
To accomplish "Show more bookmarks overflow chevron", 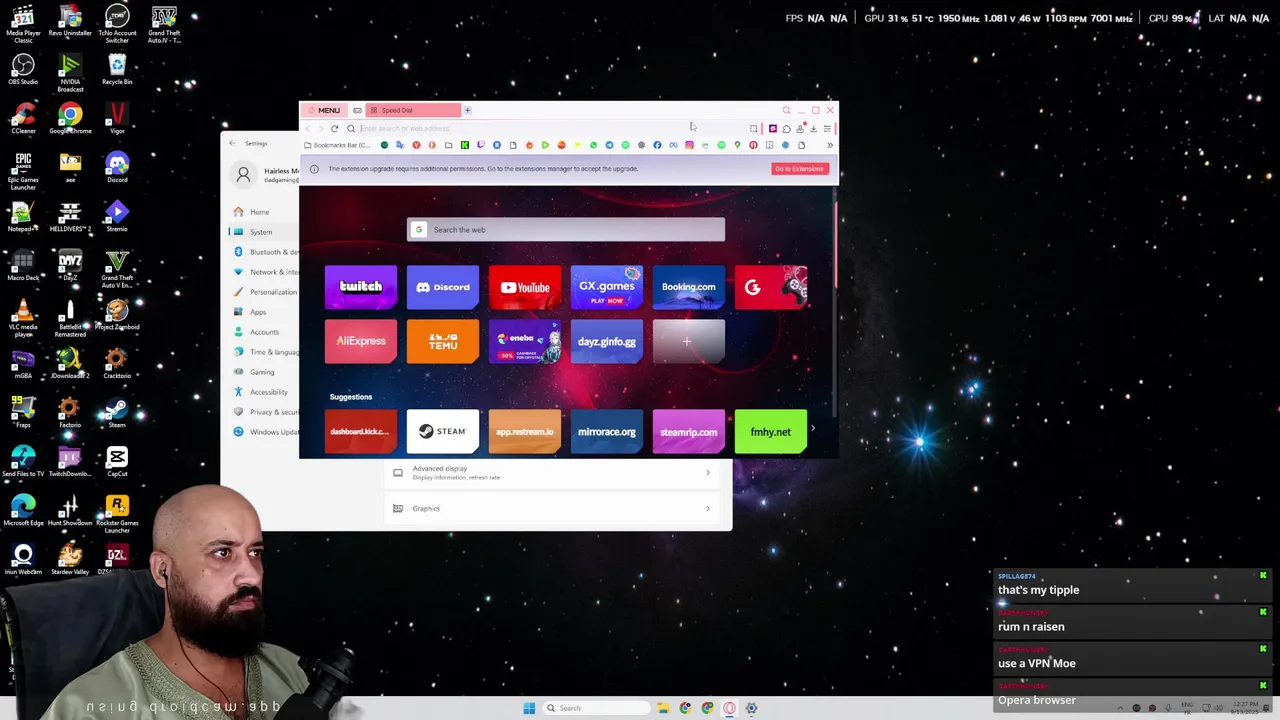I will click(x=830, y=145).
